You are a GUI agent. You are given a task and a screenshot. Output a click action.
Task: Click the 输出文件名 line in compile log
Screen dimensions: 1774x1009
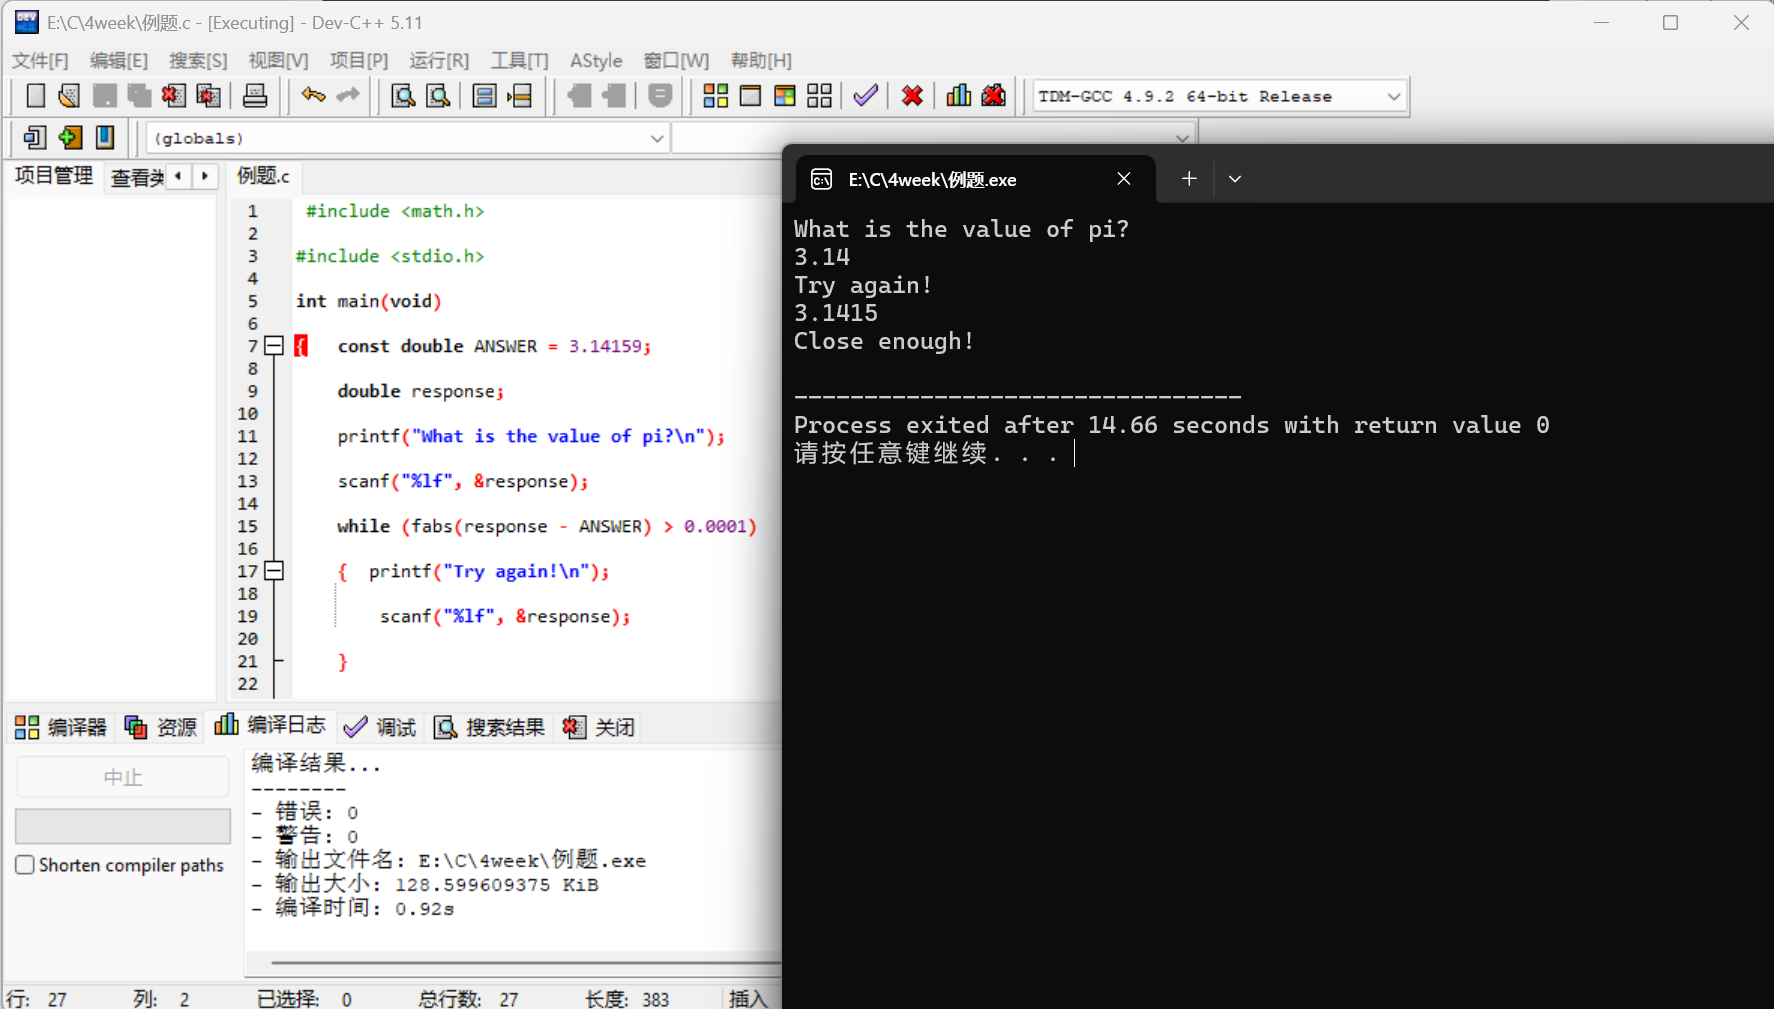pos(448,860)
